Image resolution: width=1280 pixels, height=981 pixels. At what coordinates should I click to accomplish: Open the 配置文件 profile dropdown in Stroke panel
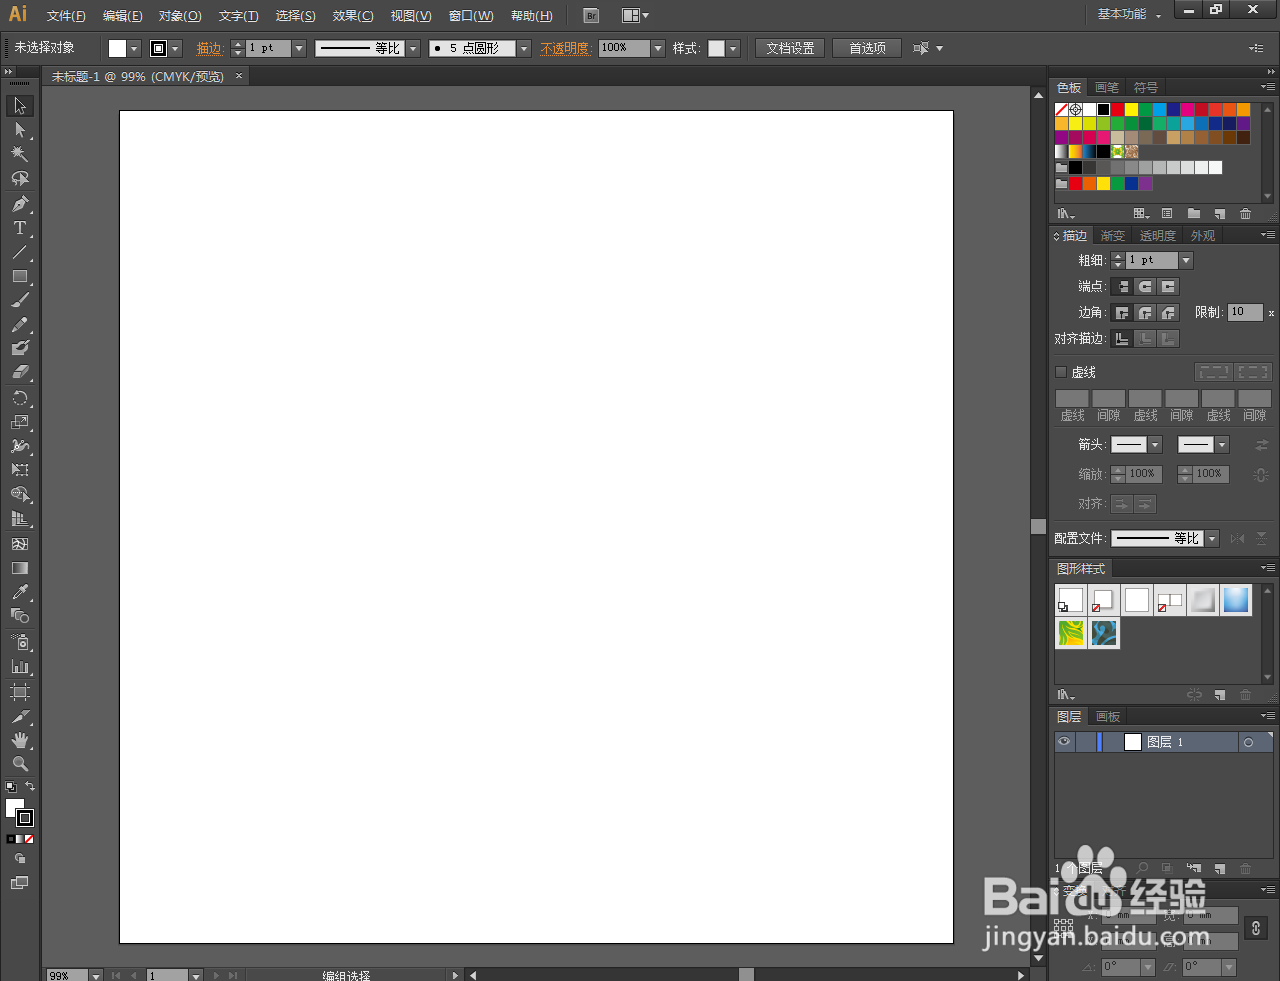coord(1212,538)
